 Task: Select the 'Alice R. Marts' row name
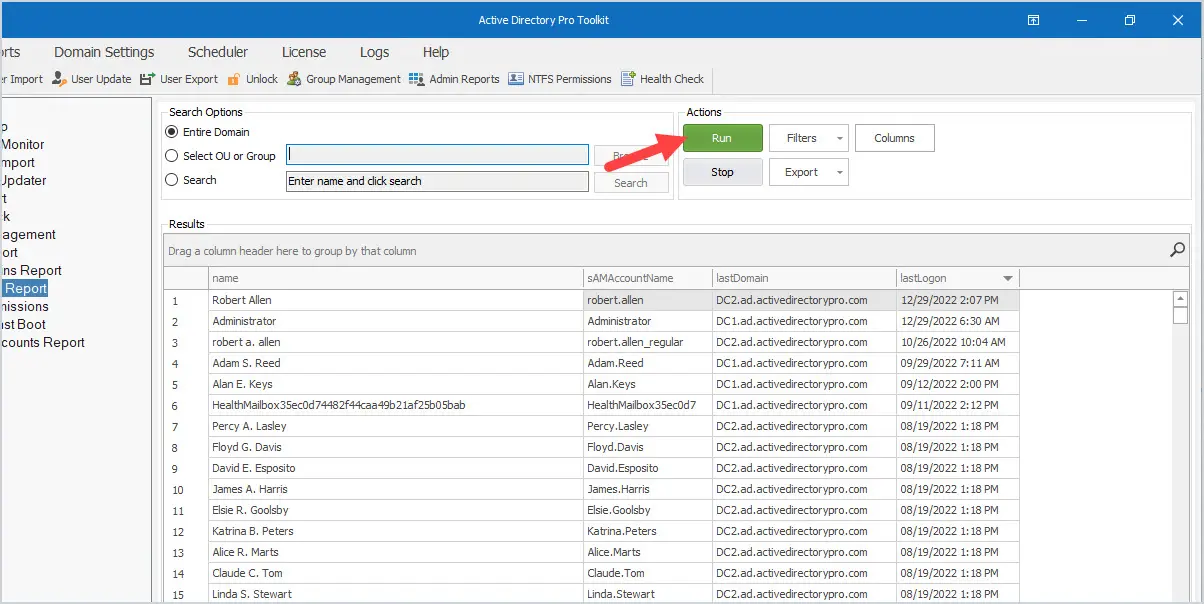(x=395, y=552)
